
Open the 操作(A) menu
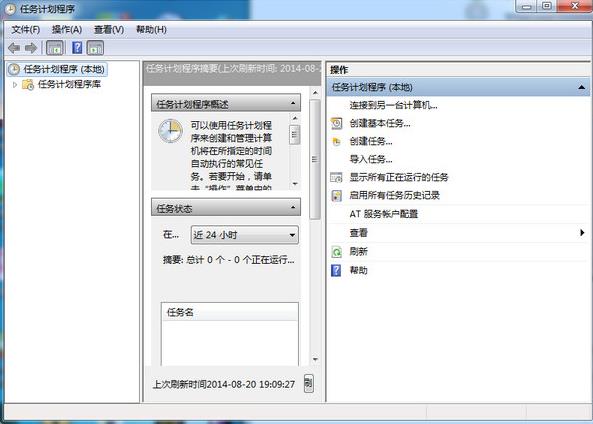coord(67,30)
